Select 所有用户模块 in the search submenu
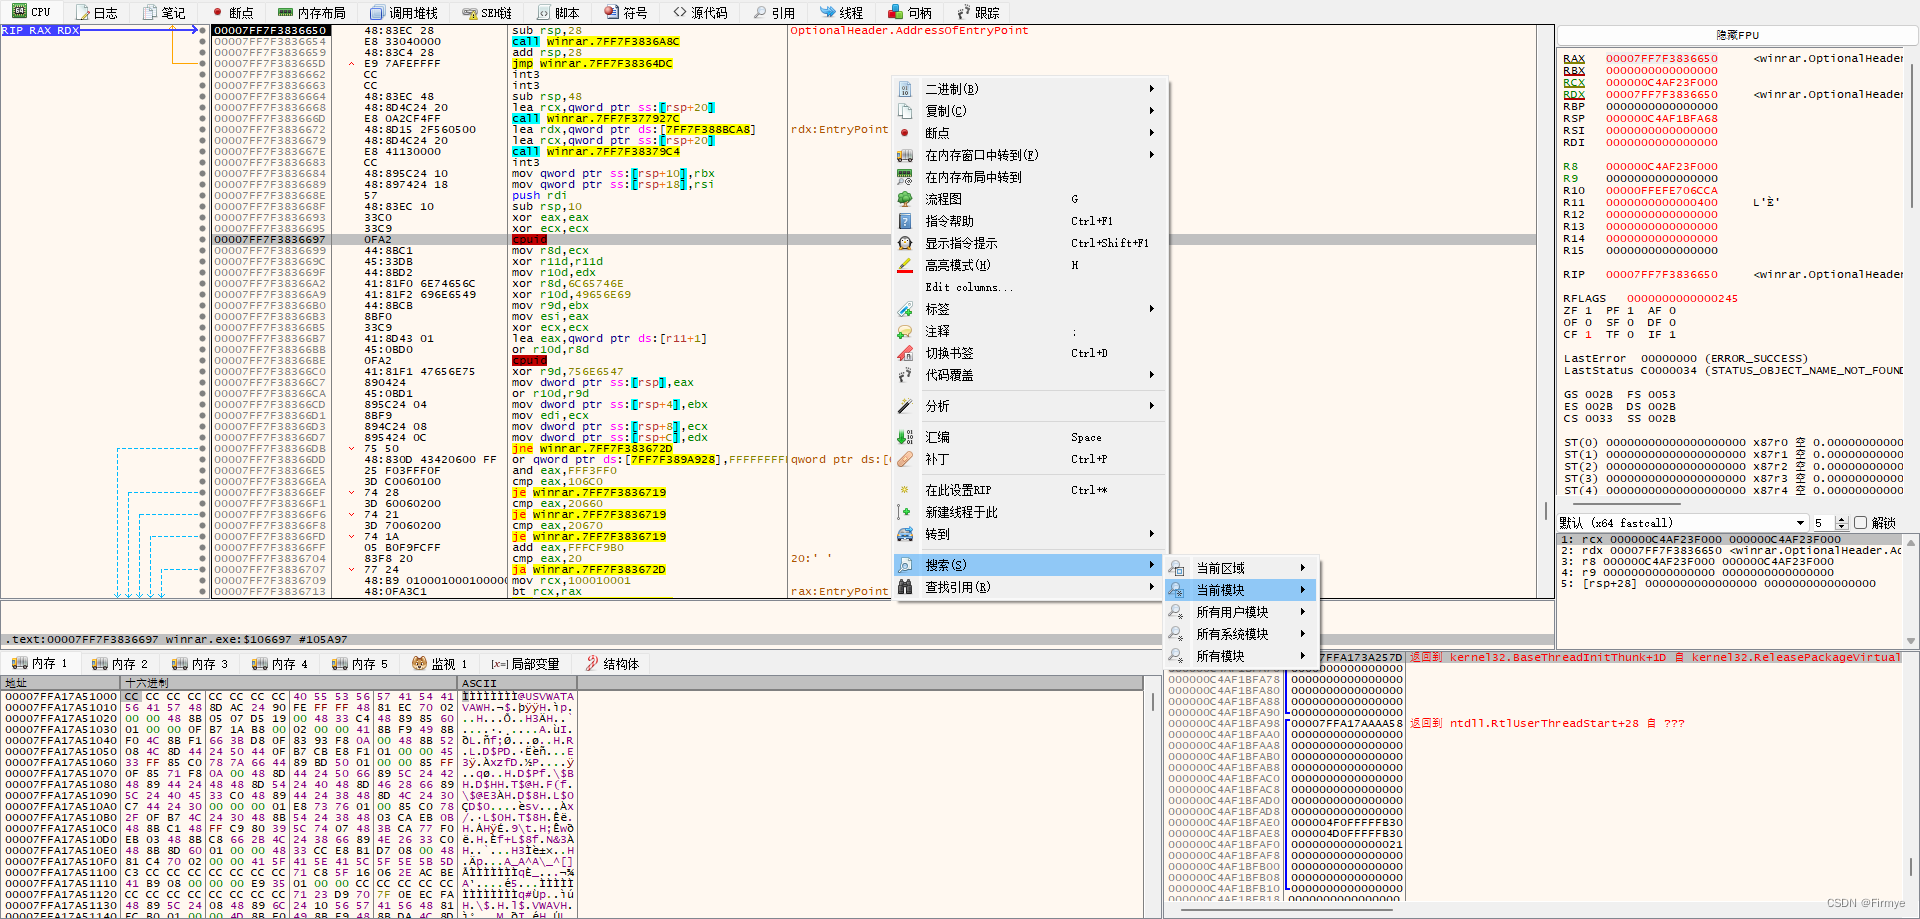 click(x=1241, y=612)
